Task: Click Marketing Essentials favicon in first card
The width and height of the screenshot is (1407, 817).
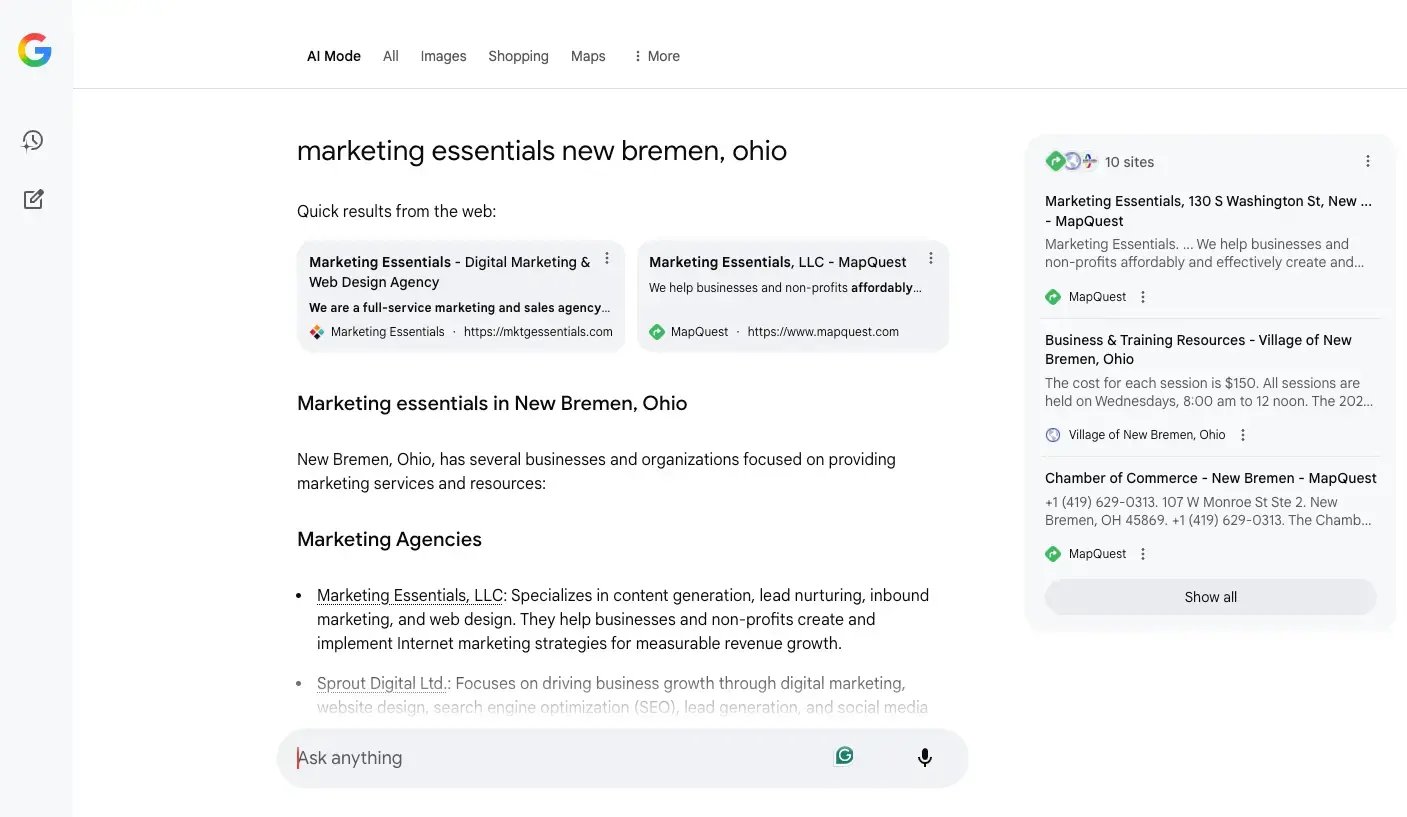Action: 317,332
